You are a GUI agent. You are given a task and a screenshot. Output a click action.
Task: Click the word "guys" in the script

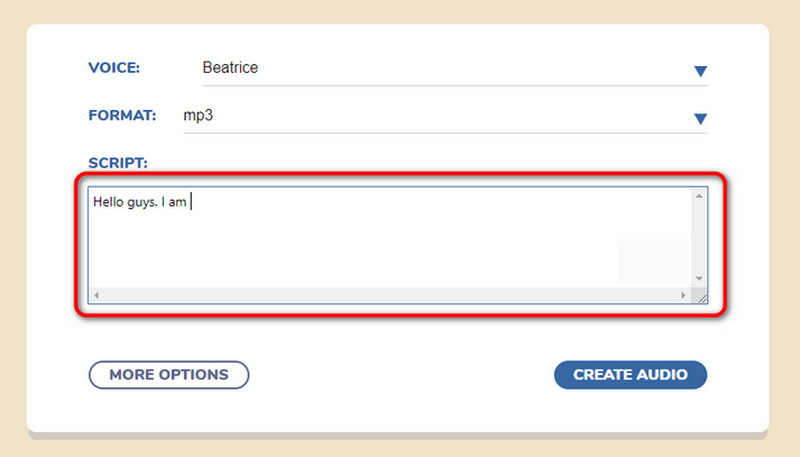pyautogui.click(x=142, y=202)
